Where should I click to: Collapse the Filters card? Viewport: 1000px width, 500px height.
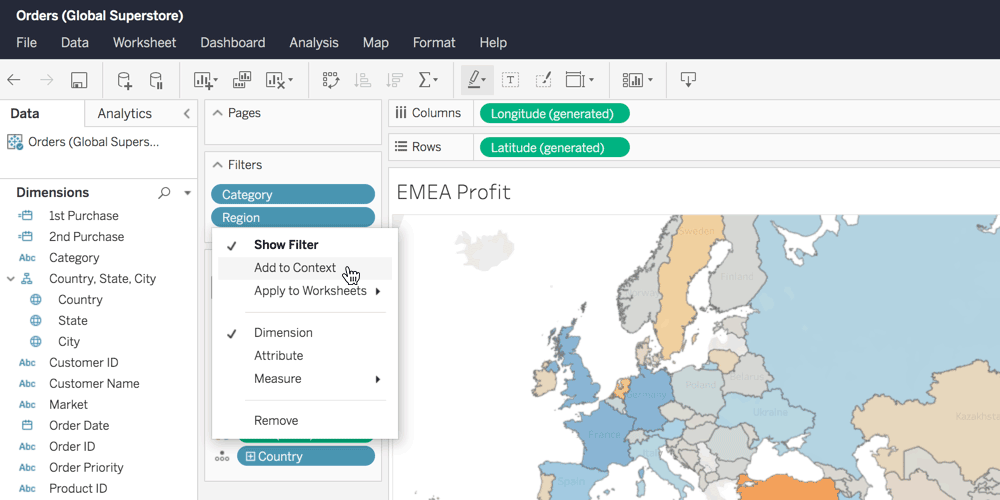click(217, 165)
